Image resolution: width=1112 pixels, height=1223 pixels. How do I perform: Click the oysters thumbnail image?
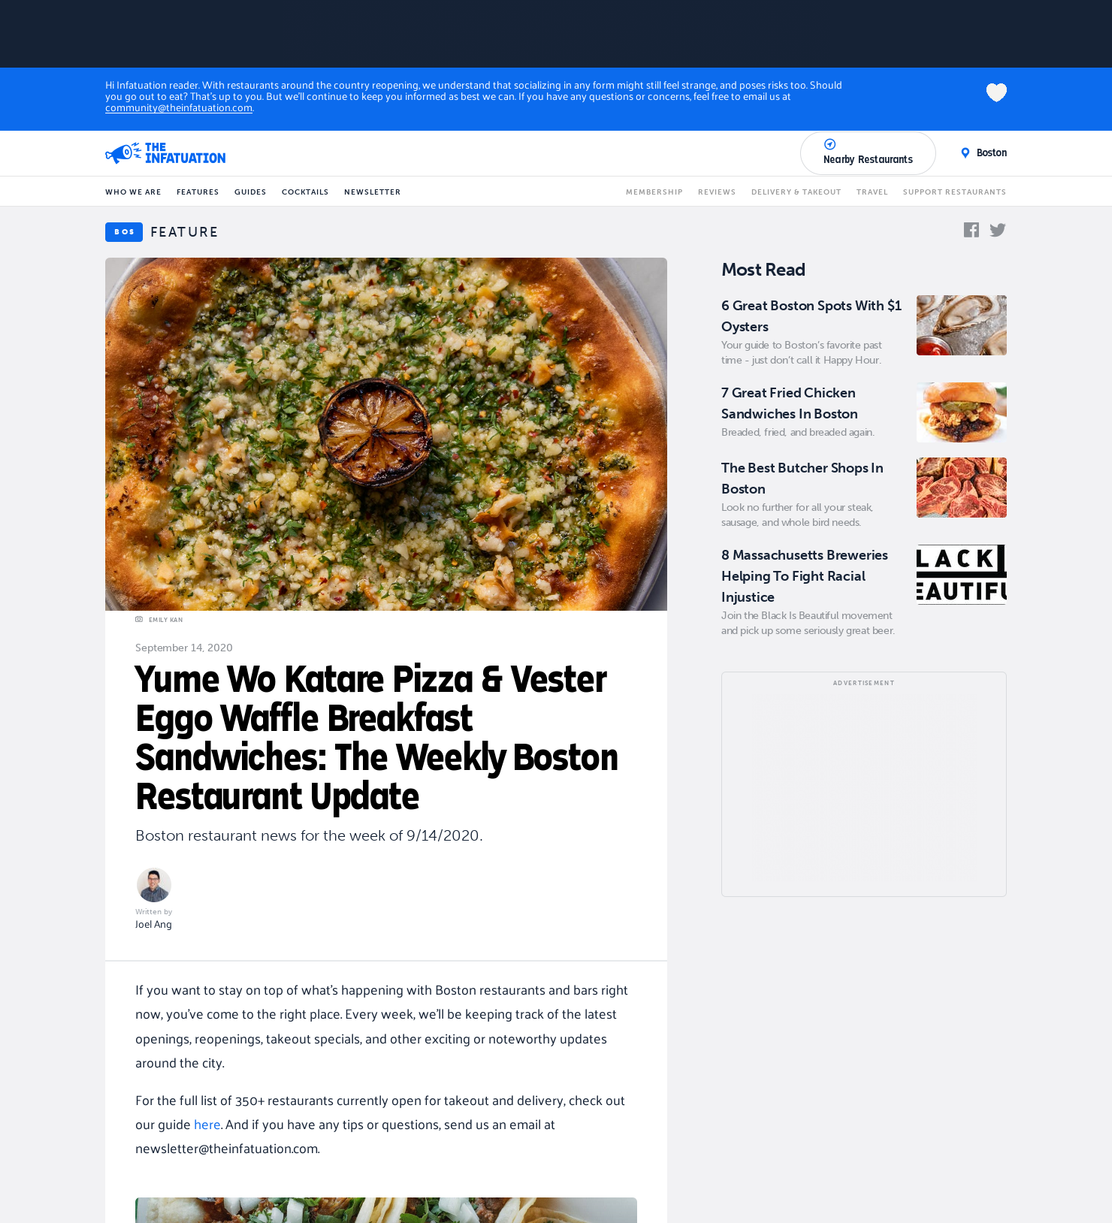(x=961, y=325)
